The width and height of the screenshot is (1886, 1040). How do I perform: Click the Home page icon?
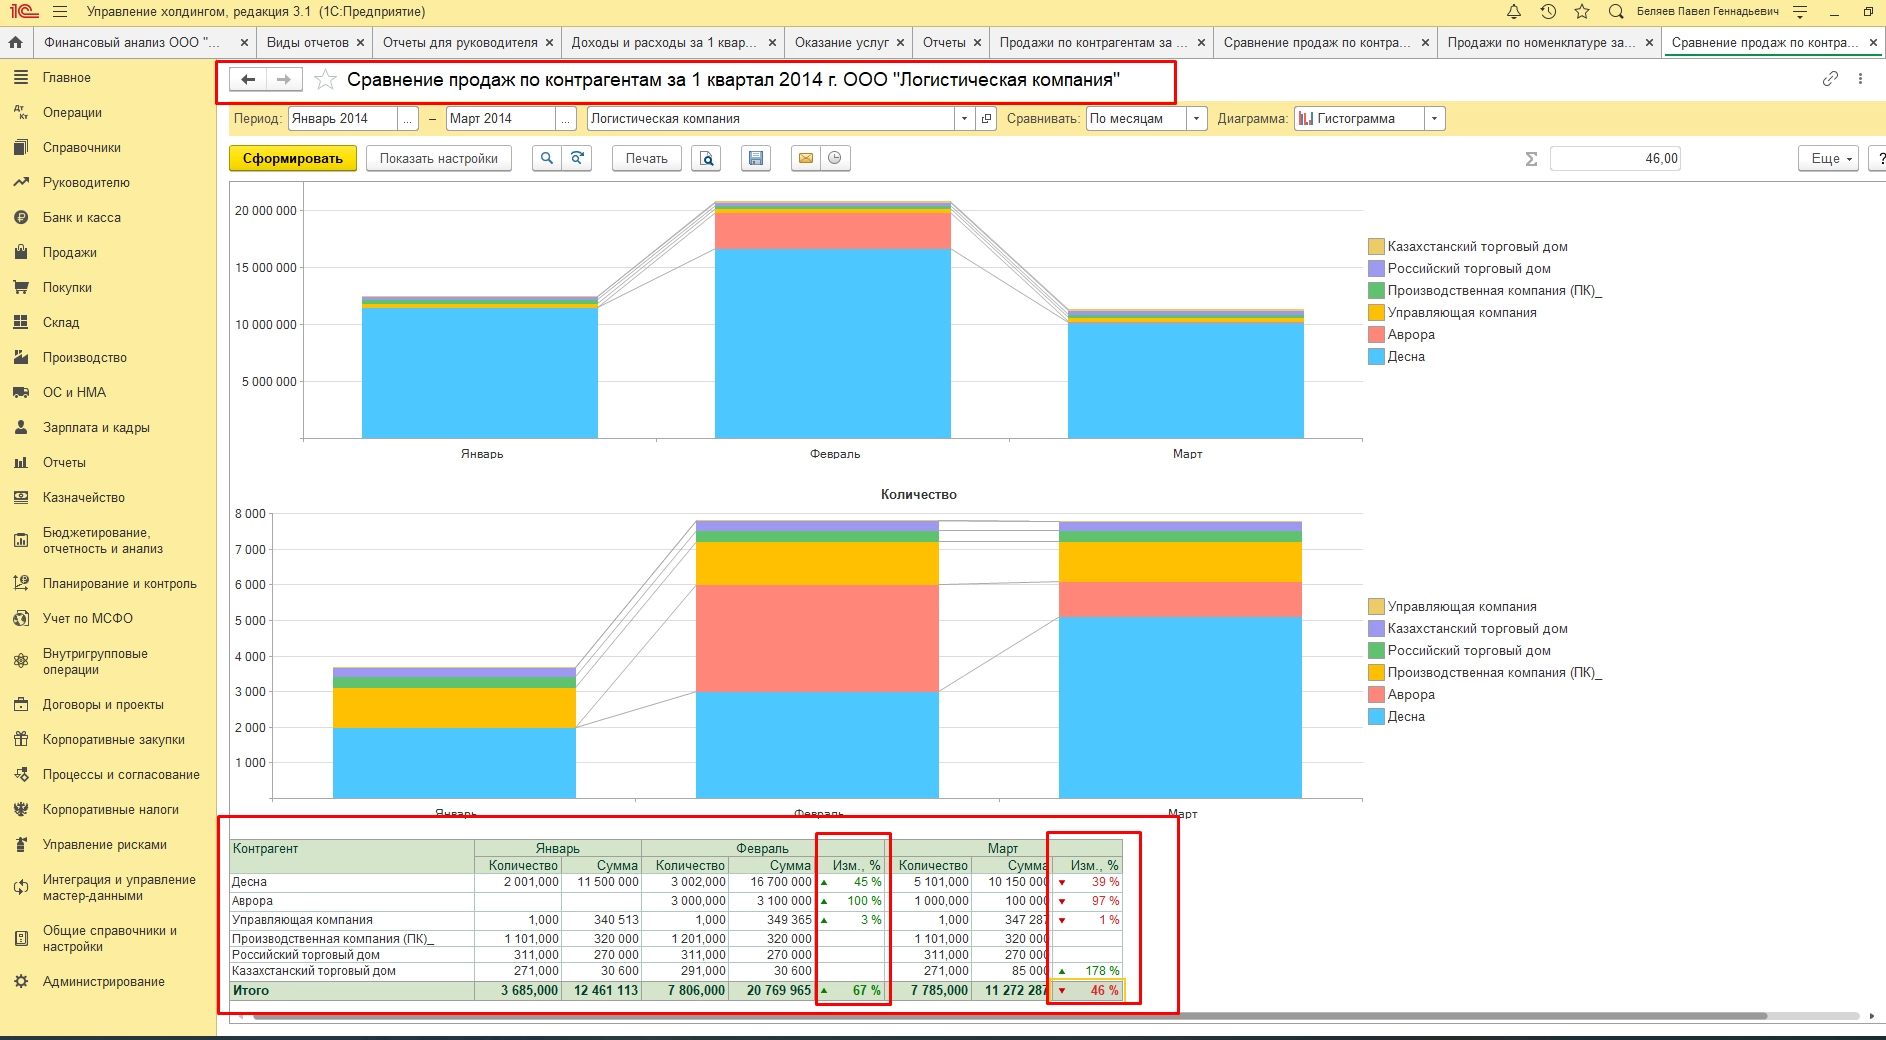15,43
